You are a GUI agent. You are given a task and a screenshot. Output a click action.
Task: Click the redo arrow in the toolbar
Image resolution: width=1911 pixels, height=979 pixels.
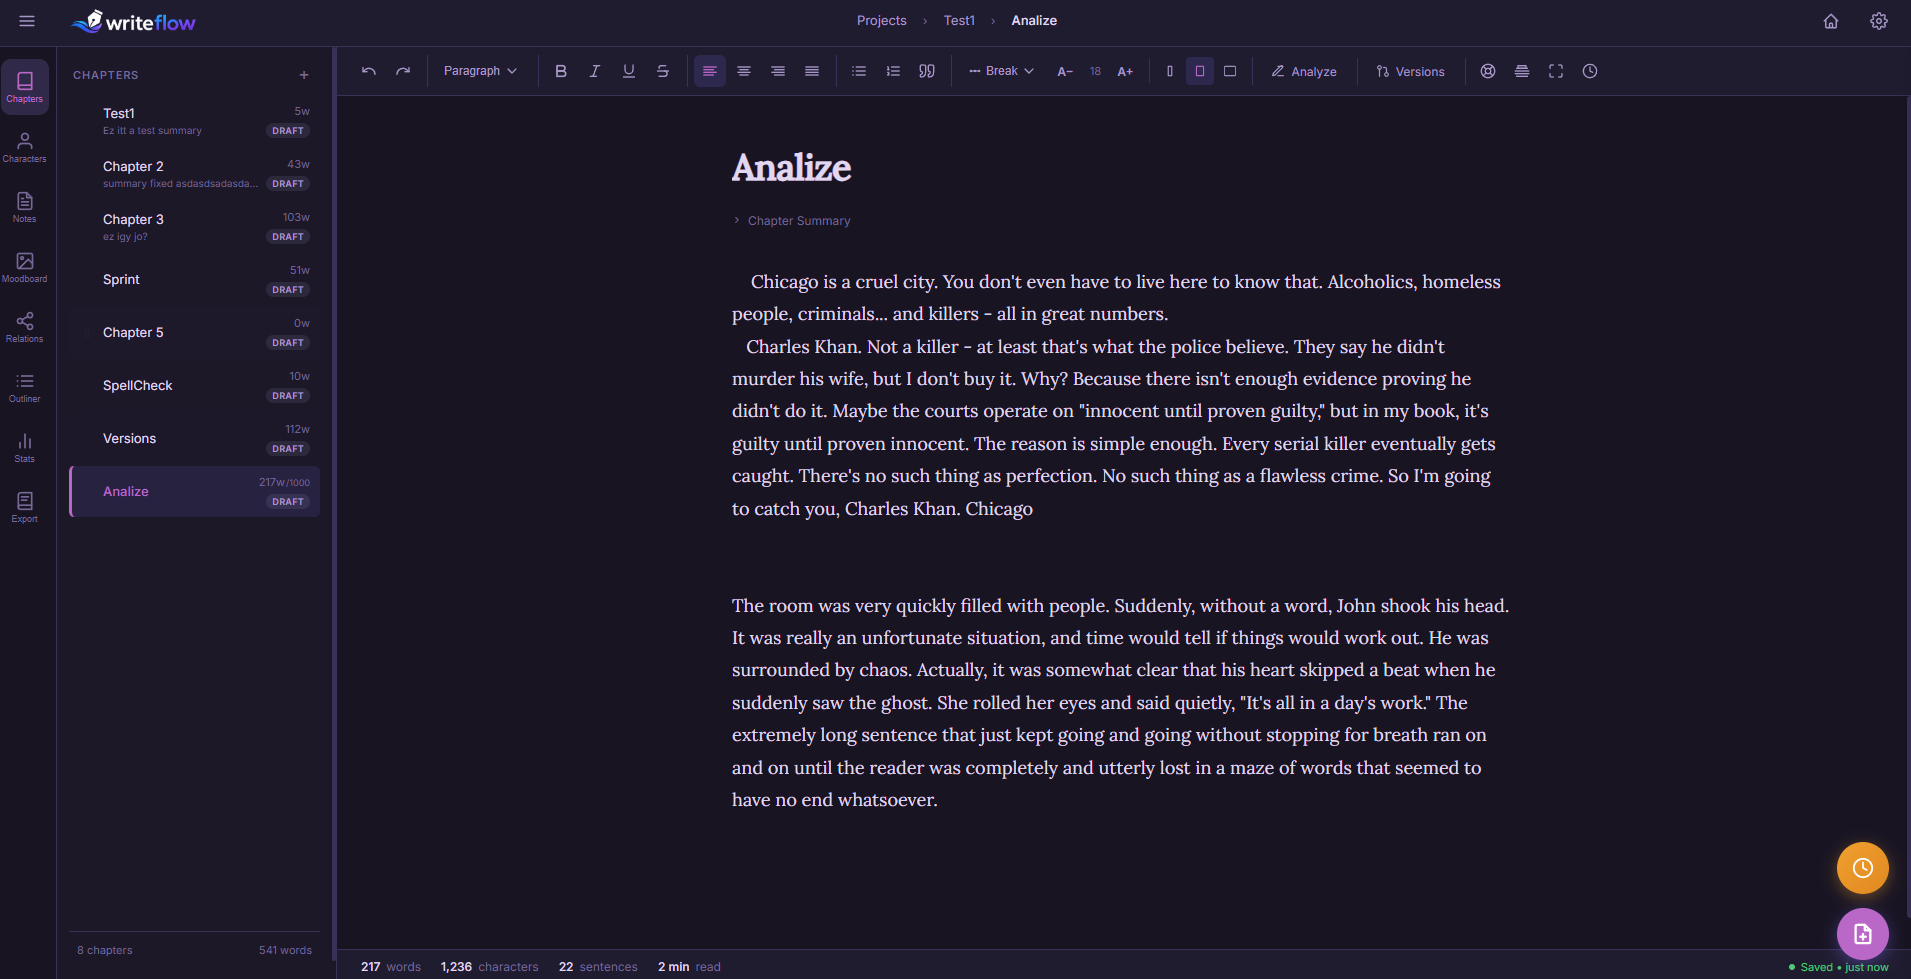(403, 71)
